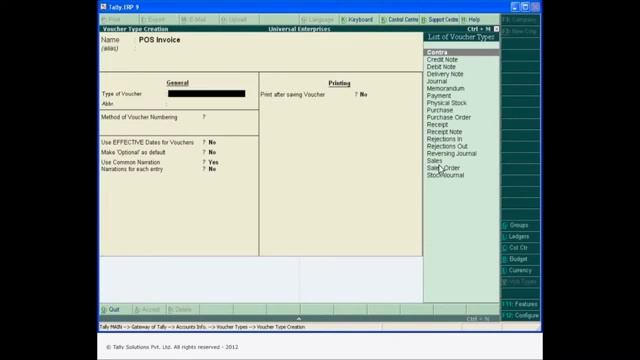Select Contra in voucher types list
This screenshot has width=640, height=360.
pos(461,52)
